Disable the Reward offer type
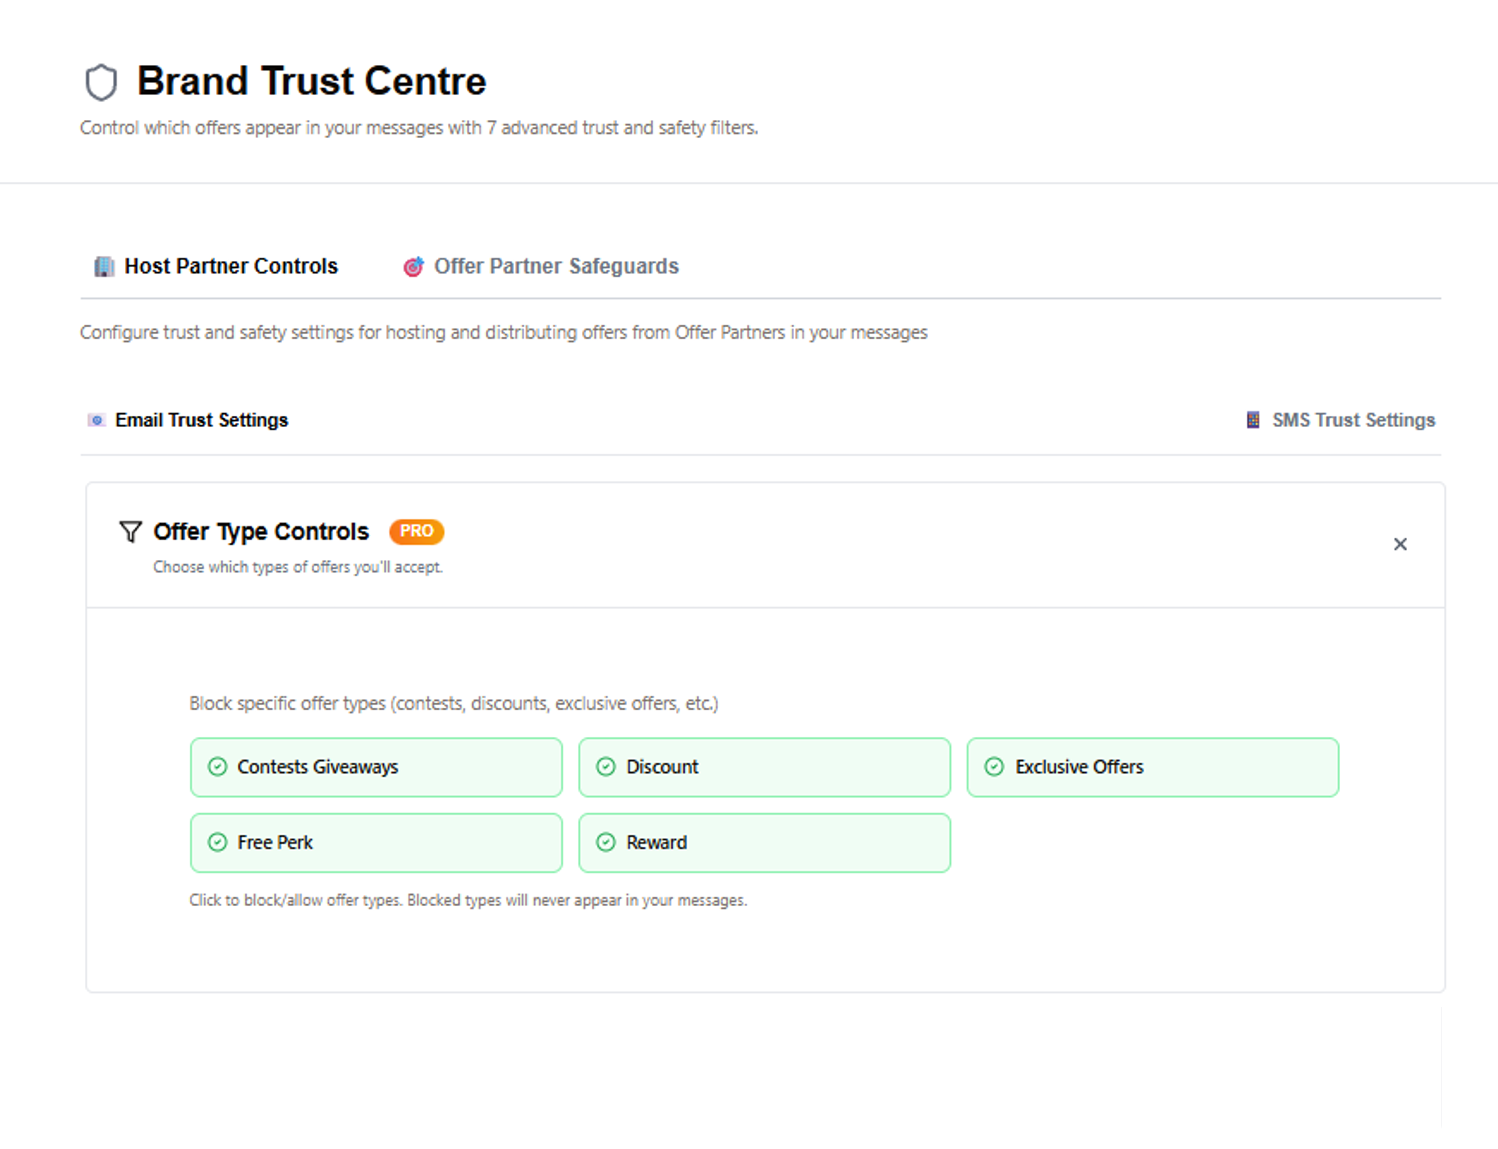This screenshot has width=1498, height=1149. pyautogui.click(x=764, y=843)
